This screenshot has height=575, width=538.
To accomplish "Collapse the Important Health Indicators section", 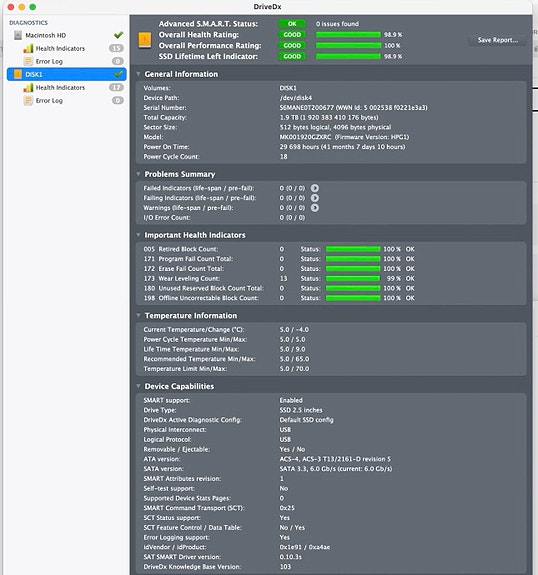I will pos(138,235).
